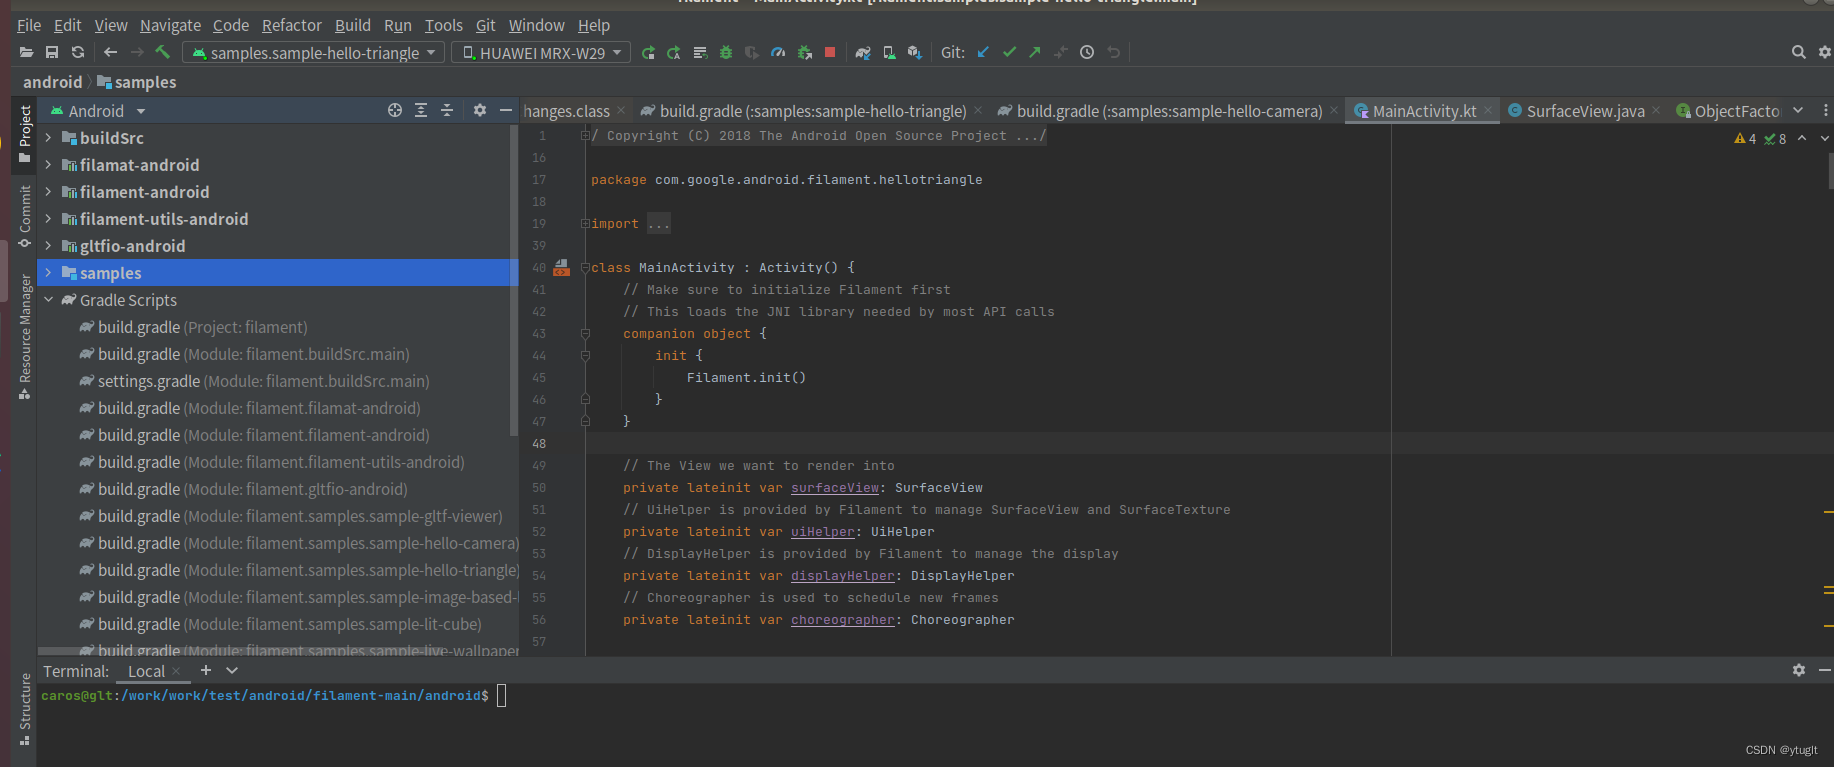Viewport: 1834px width, 767px height.
Task: Stop the app with the red square
Action: [x=830, y=52]
